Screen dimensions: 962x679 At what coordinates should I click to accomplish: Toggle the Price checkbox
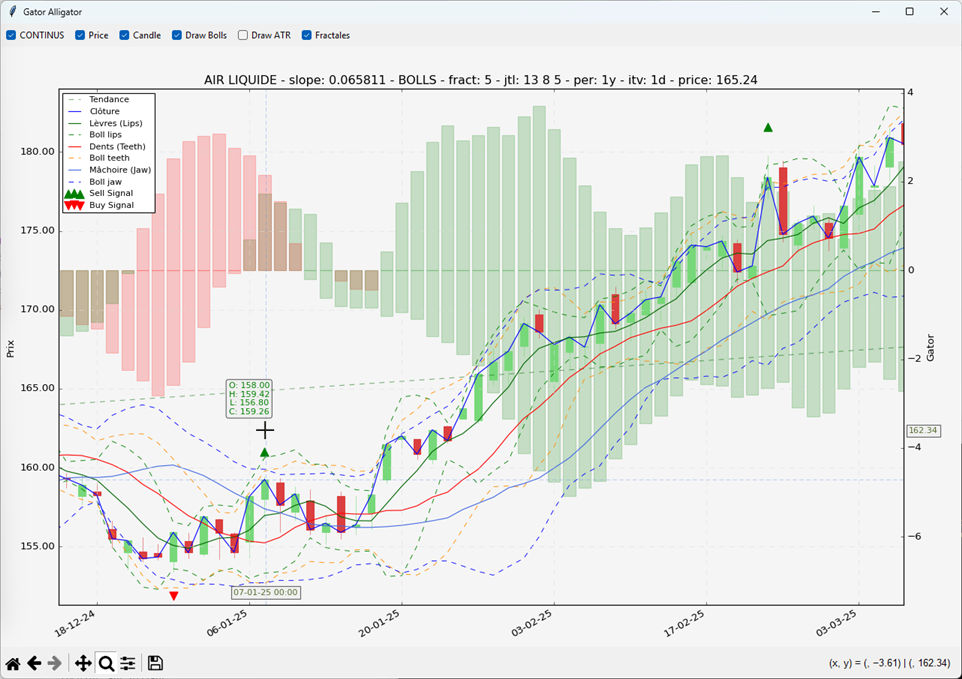pyautogui.click(x=82, y=35)
